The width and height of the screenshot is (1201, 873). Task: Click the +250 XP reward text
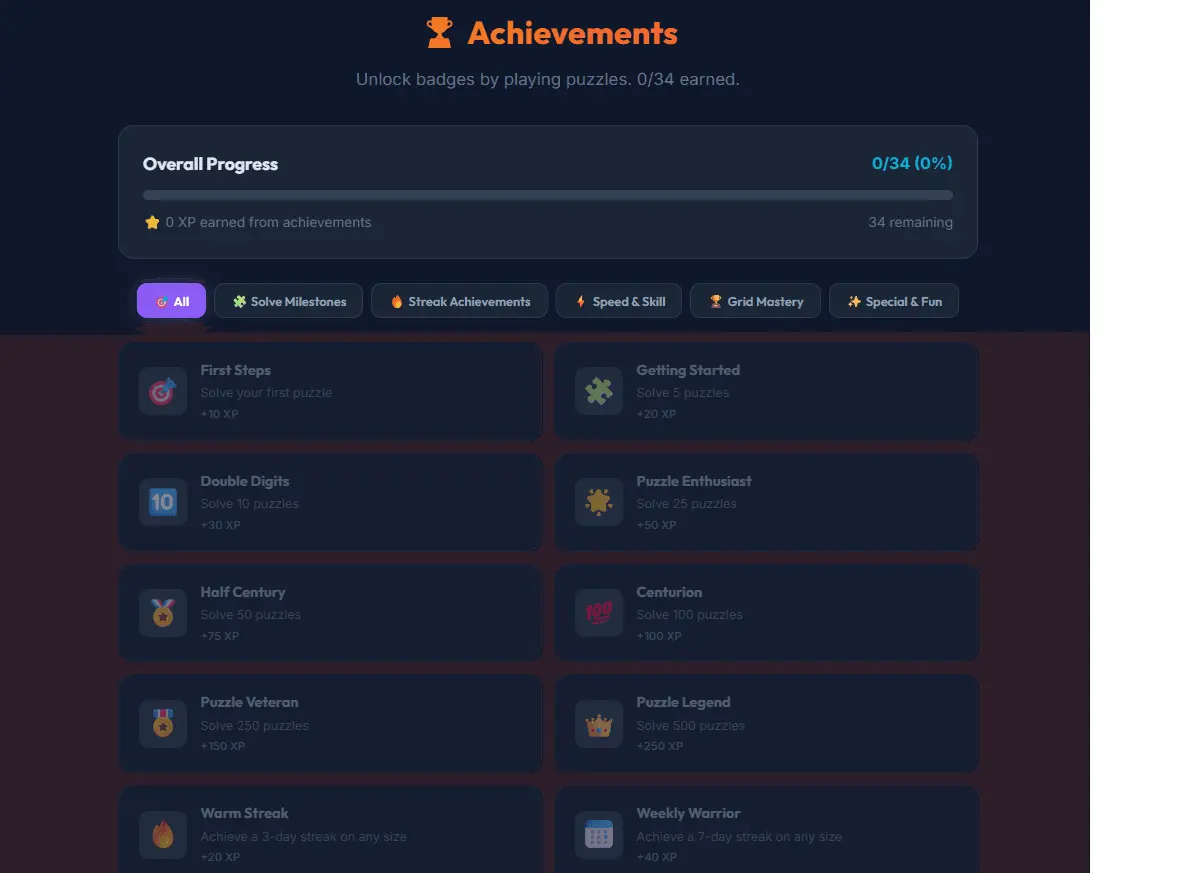660,746
